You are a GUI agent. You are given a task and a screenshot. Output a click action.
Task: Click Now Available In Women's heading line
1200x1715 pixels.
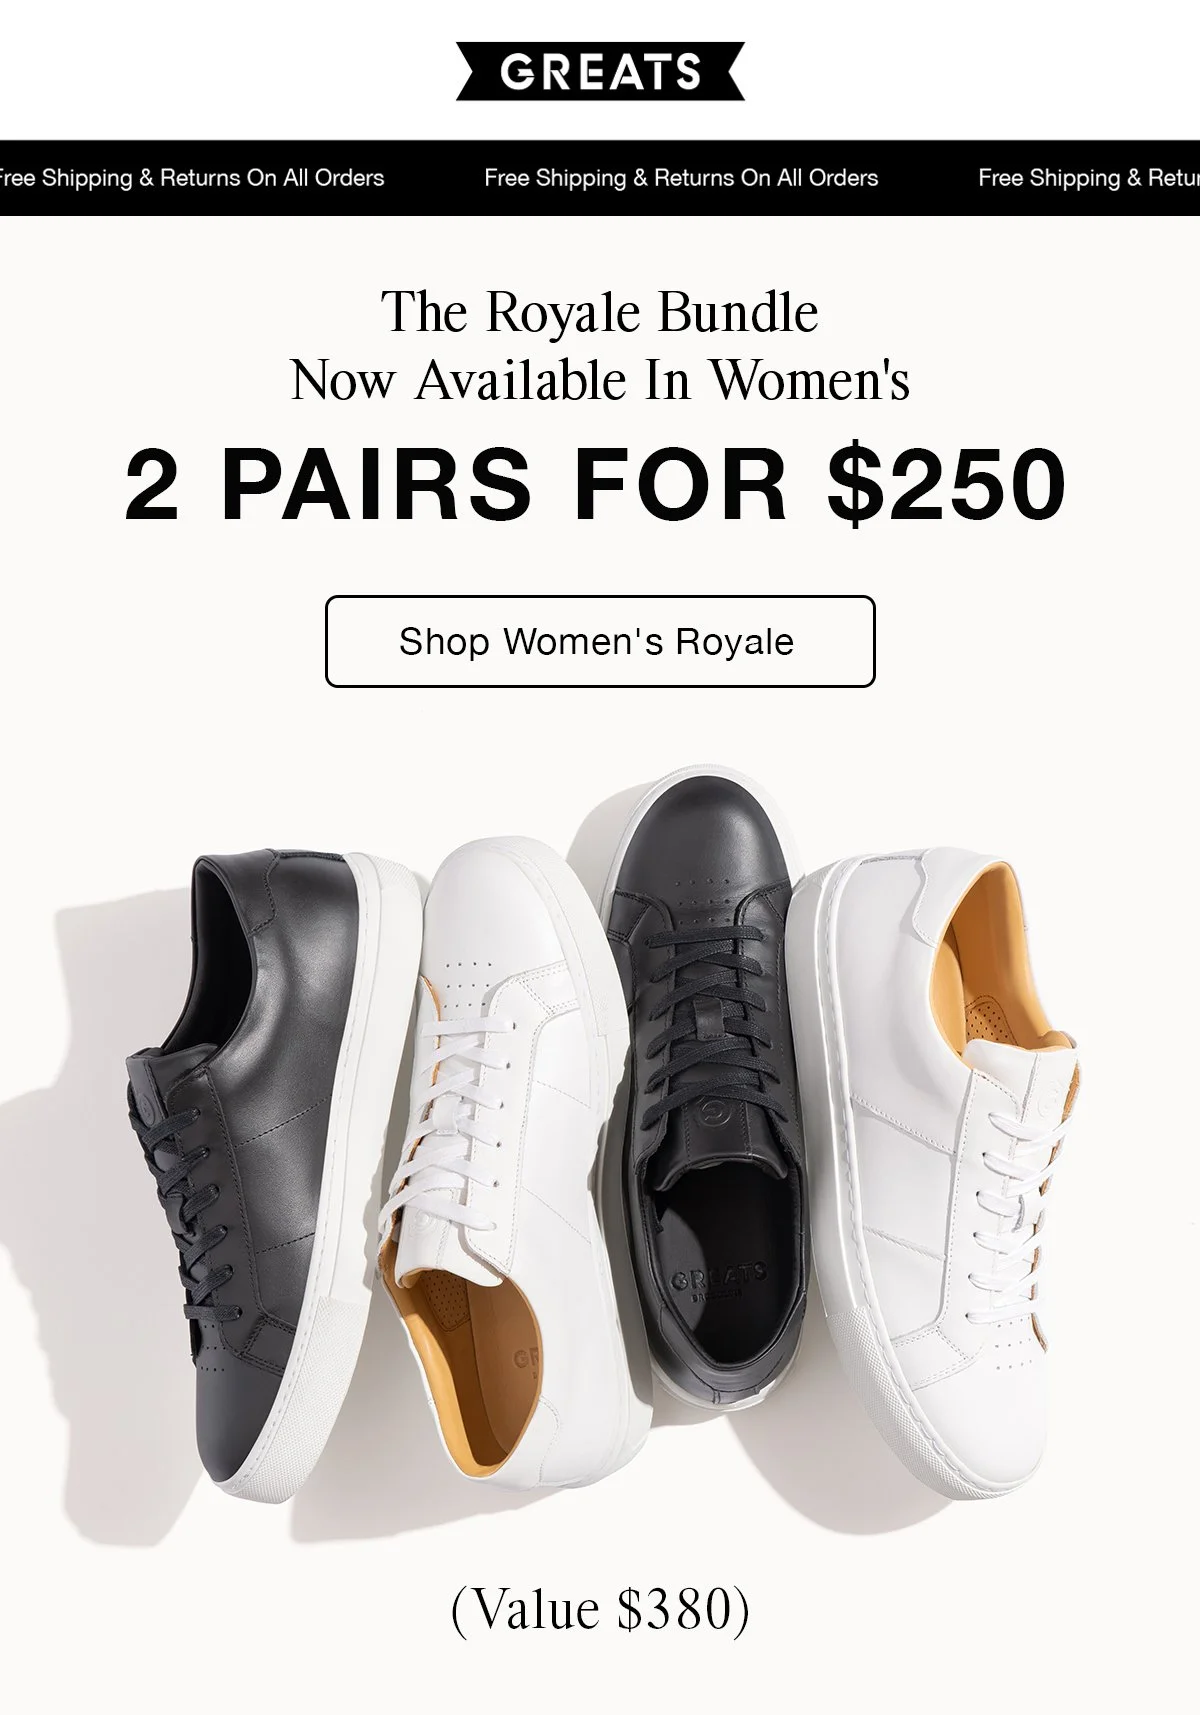(600, 380)
